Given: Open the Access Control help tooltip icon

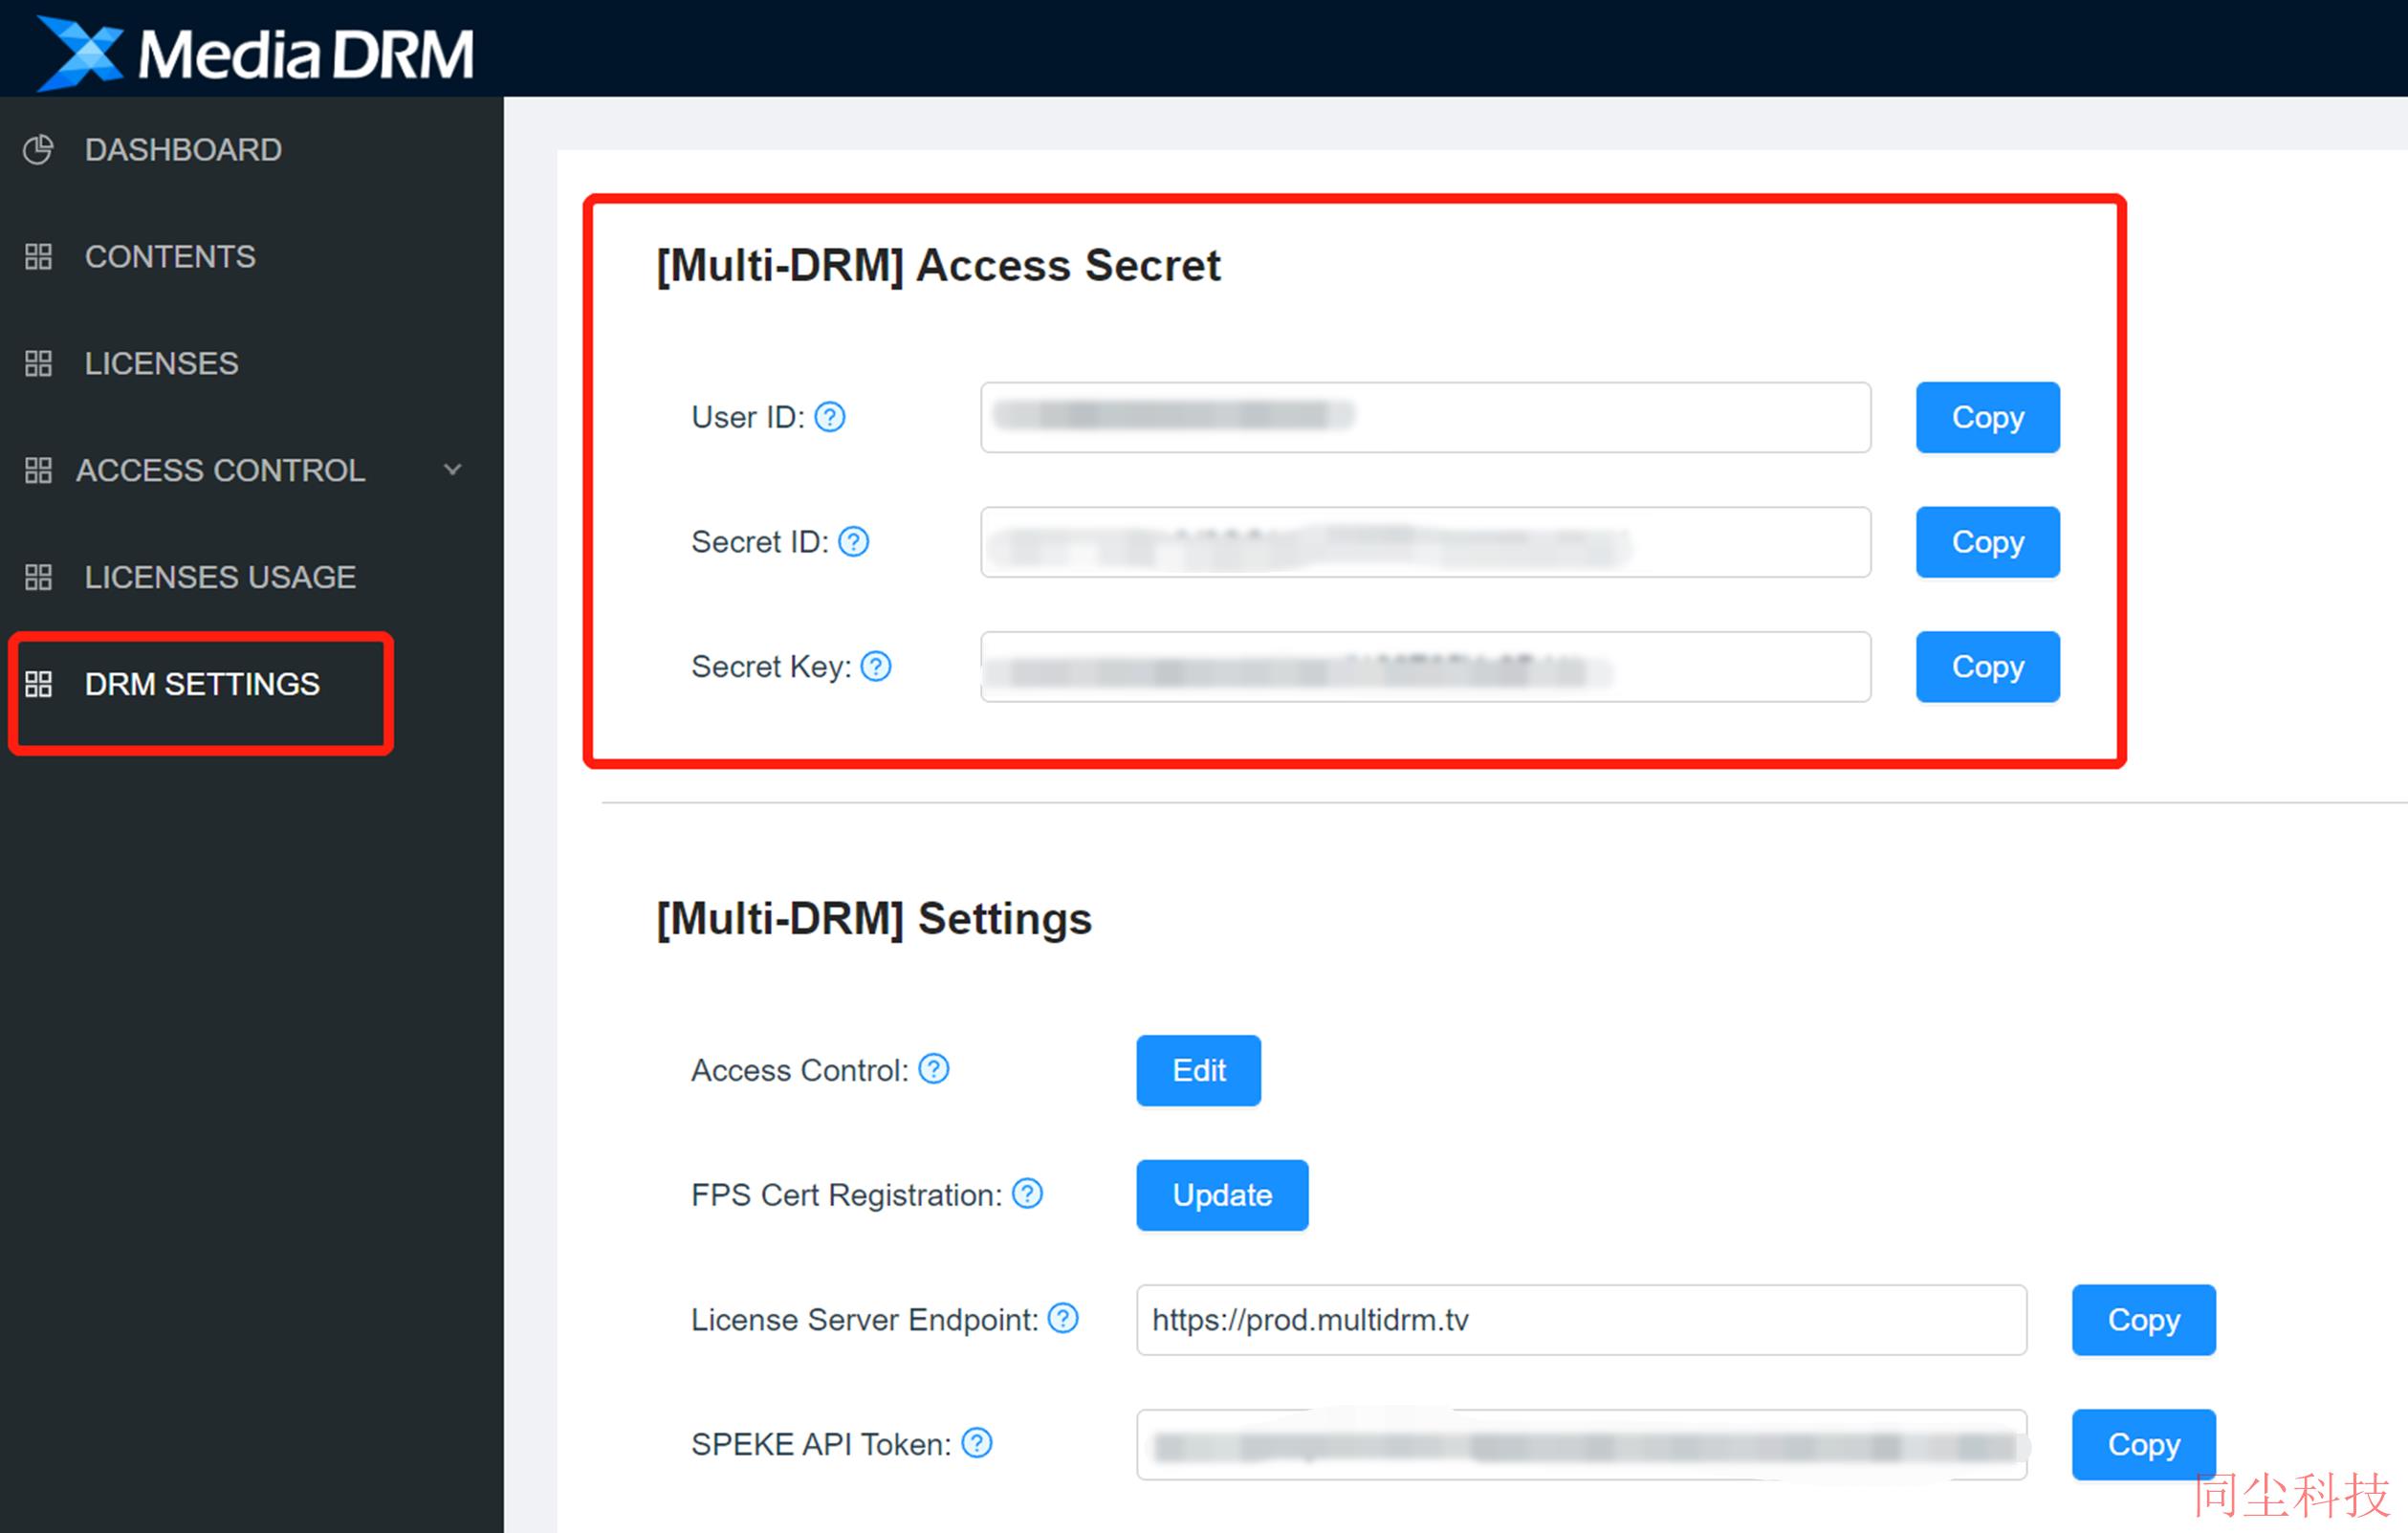Looking at the screenshot, I should (x=934, y=1068).
